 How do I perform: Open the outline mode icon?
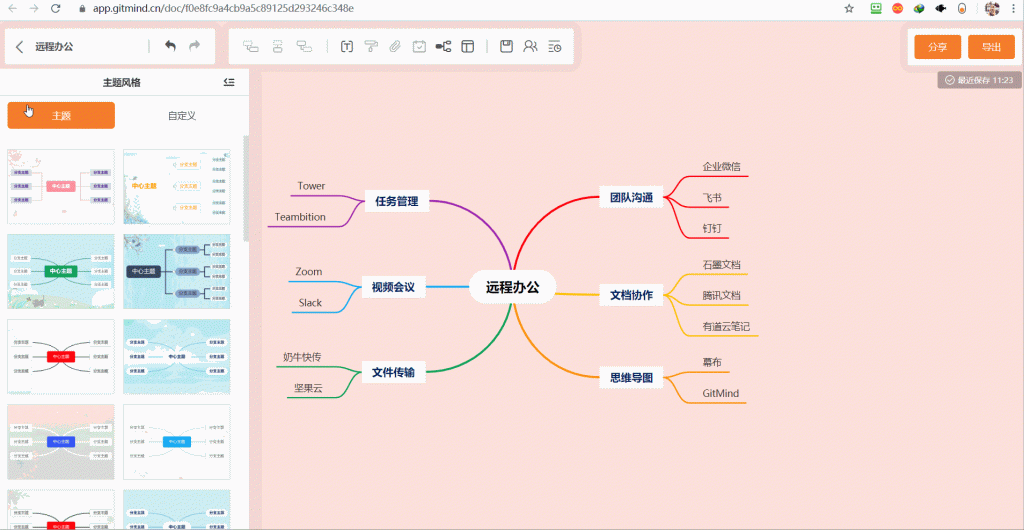555,46
